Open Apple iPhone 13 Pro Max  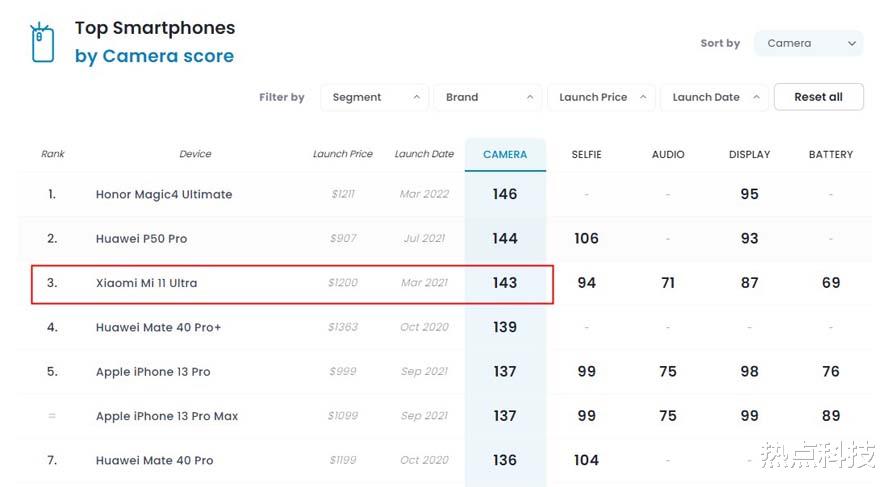point(167,416)
